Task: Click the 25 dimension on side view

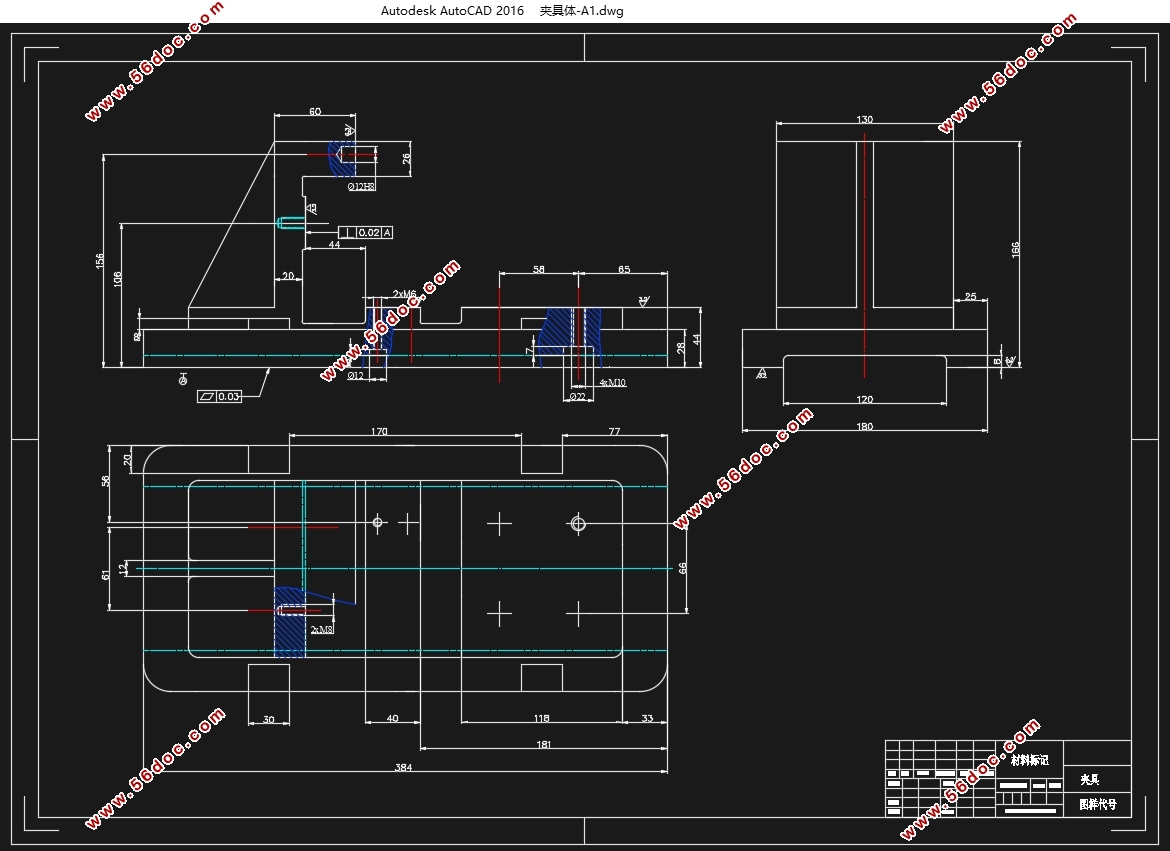Action: pyautogui.click(x=970, y=296)
